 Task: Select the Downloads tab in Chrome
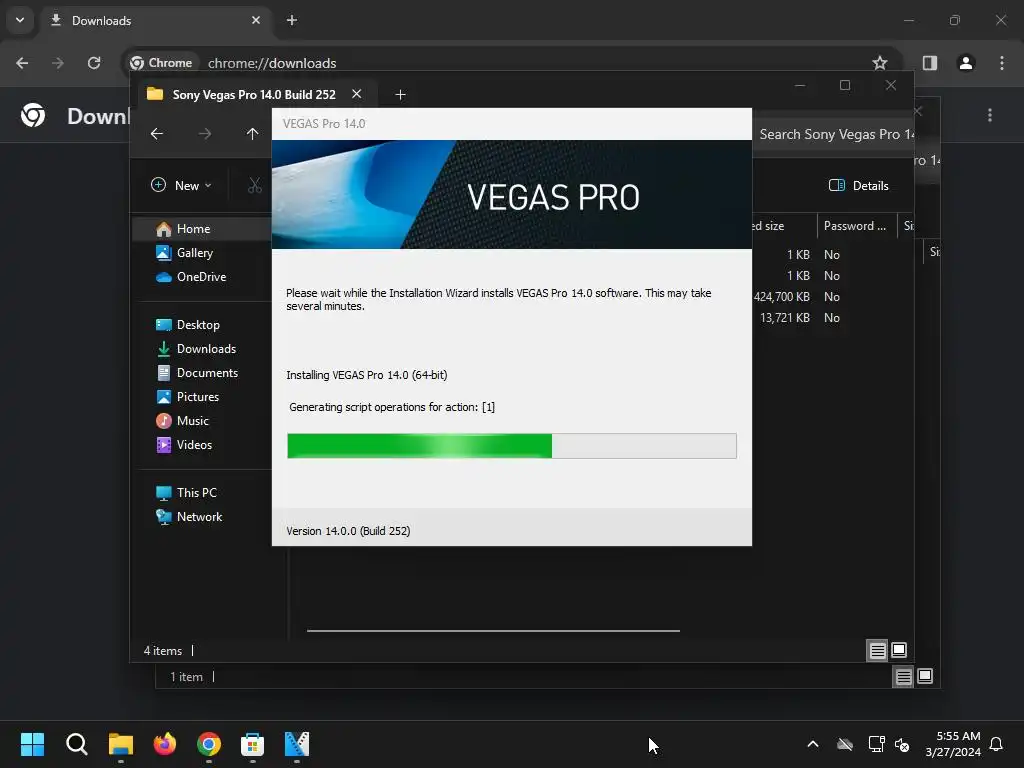pos(157,20)
